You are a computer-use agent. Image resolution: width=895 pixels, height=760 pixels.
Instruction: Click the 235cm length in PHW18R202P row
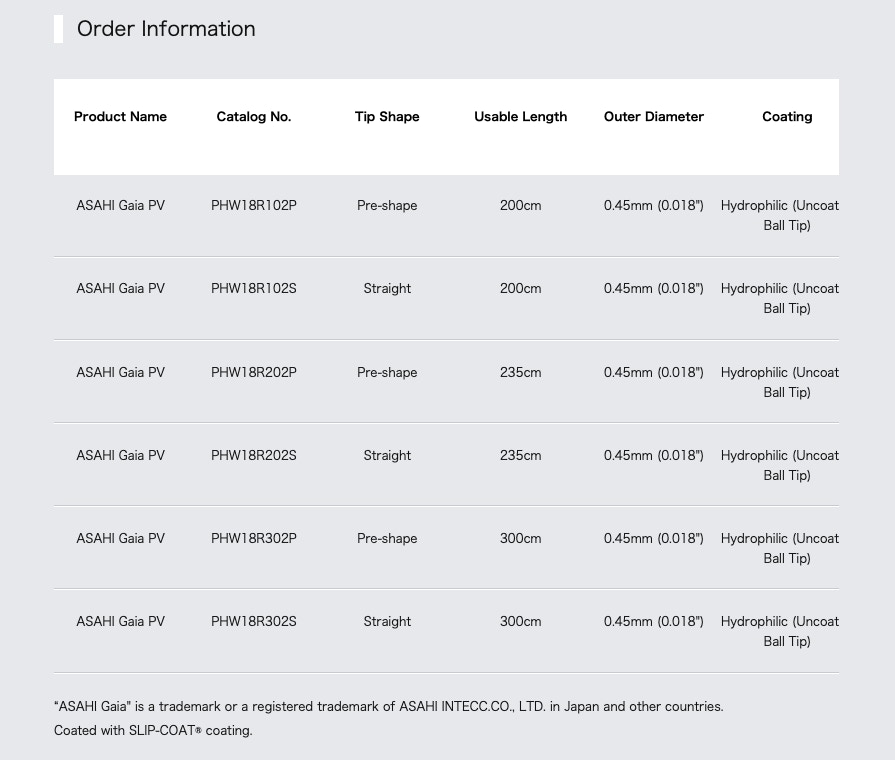[x=521, y=372]
